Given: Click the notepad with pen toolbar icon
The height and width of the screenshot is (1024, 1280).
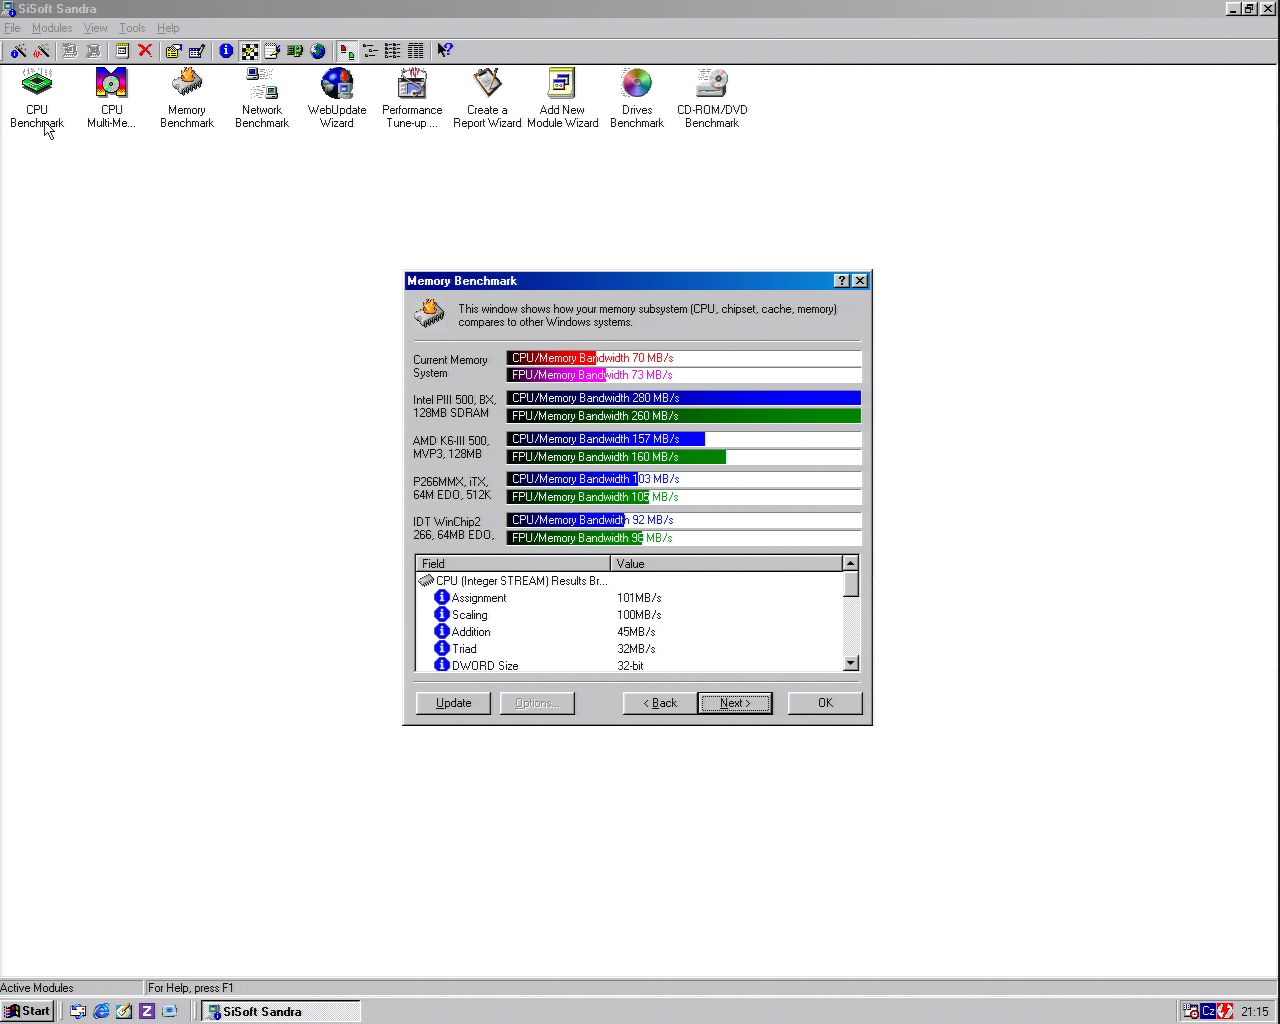Looking at the screenshot, I should 272,50.
